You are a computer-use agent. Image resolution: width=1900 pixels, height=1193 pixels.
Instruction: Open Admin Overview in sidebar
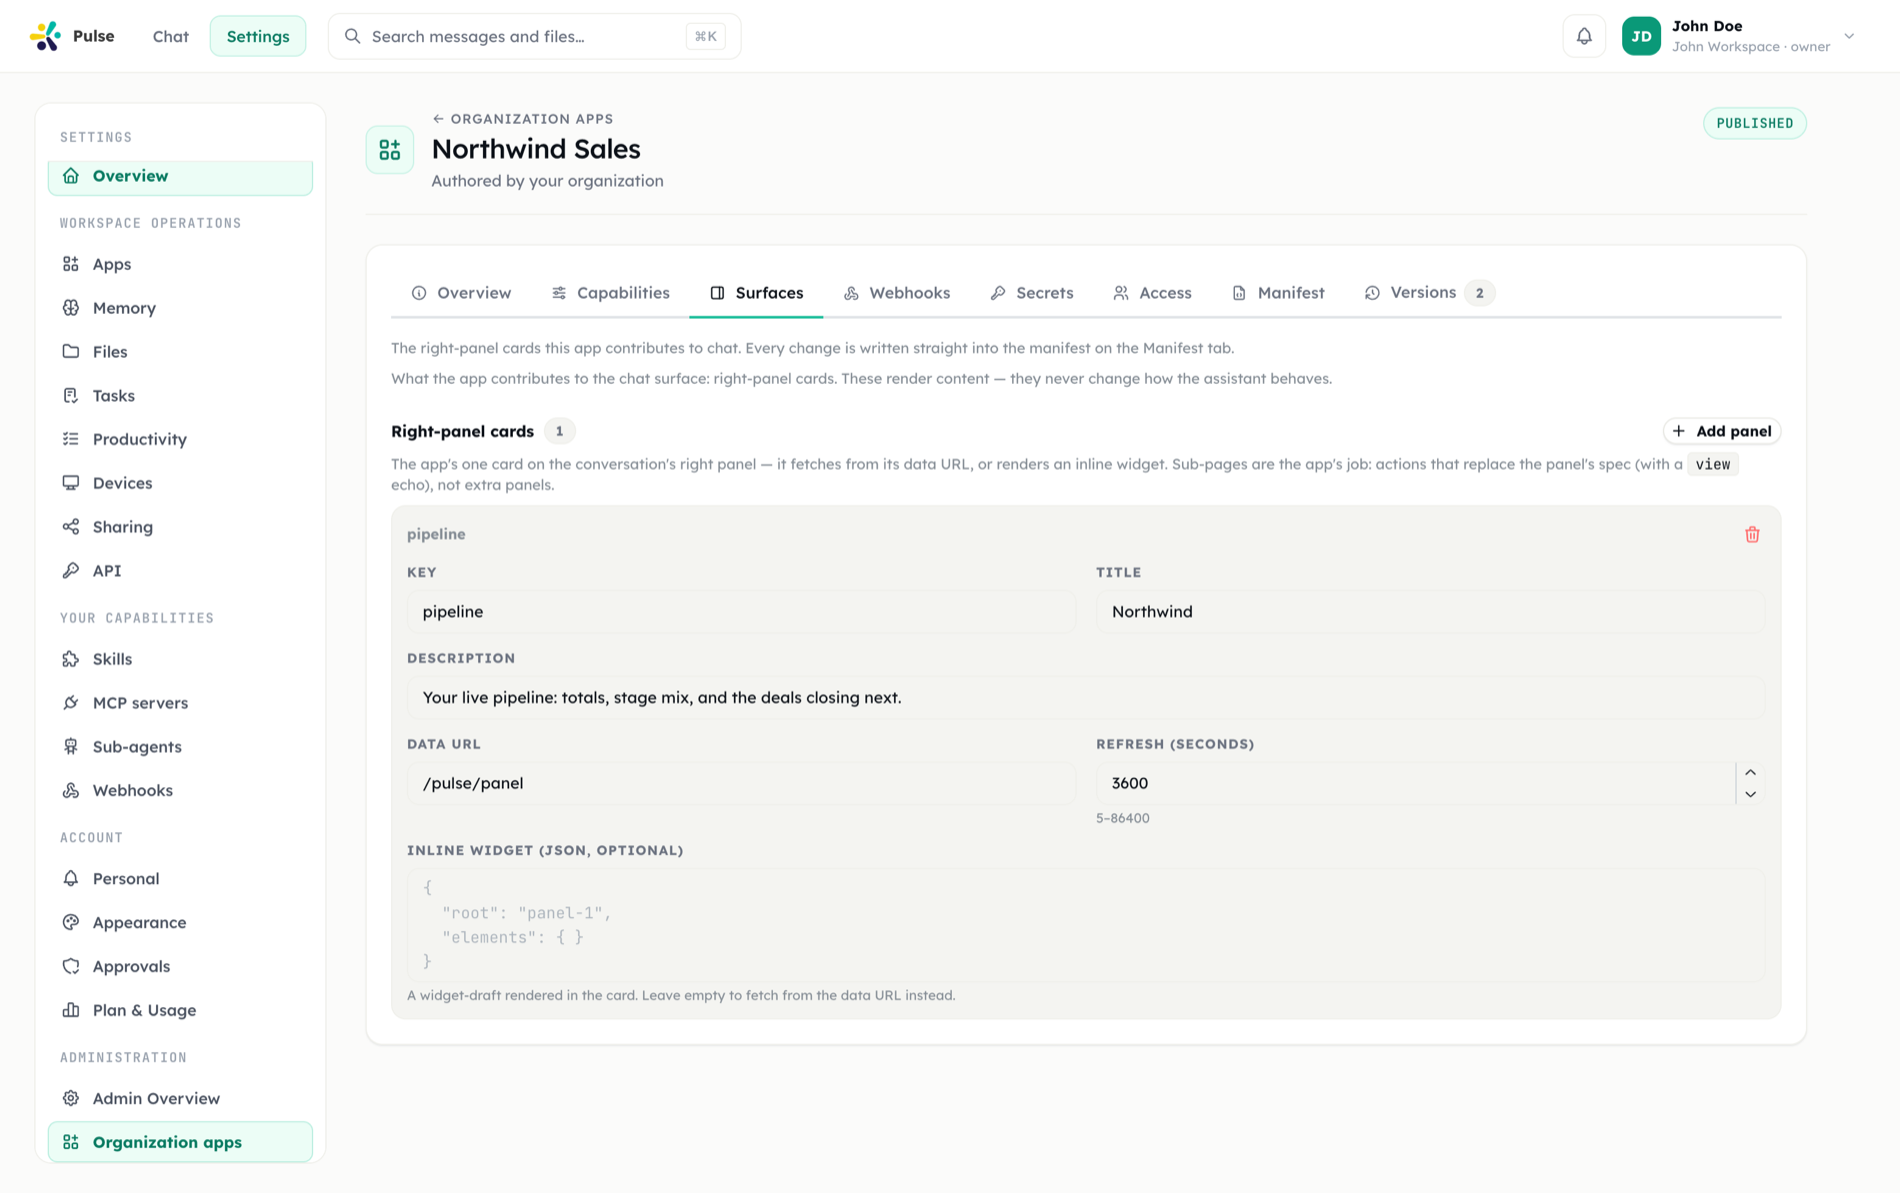[x=180, y=1098]
